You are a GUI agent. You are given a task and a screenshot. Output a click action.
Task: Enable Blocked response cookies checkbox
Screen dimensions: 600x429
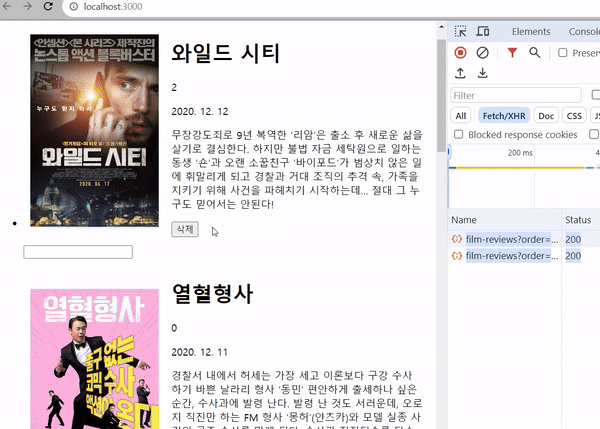[x=458, y=134]
